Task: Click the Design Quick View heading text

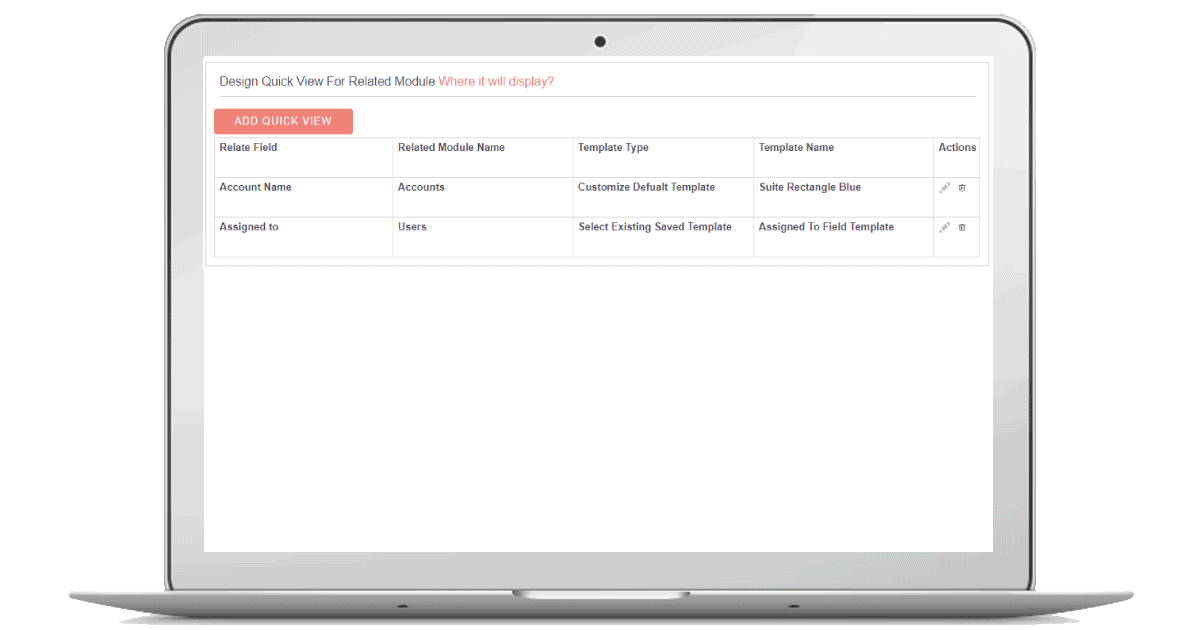Action: tap(327, 82)
